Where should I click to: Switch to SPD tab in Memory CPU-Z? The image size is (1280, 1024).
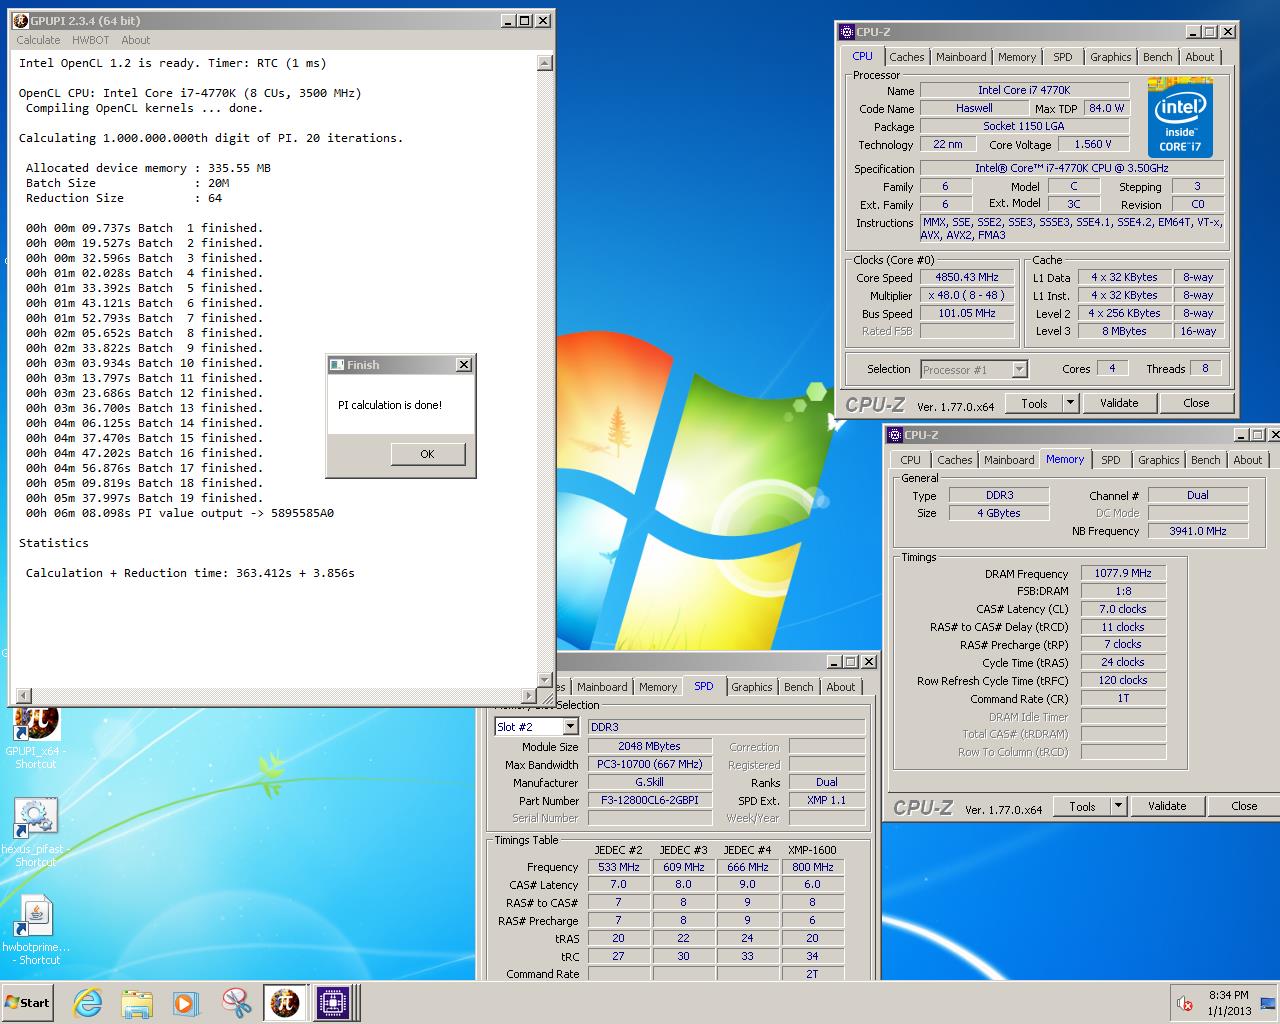(x=1111, y=460)
